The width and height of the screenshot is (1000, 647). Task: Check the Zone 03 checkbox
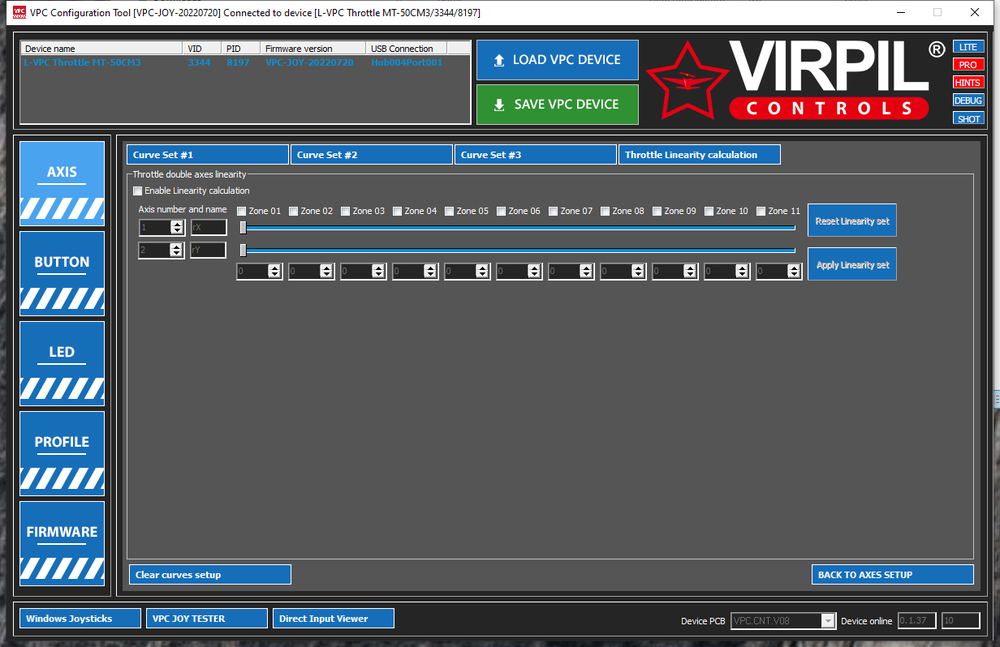click(x=345, y=211)
